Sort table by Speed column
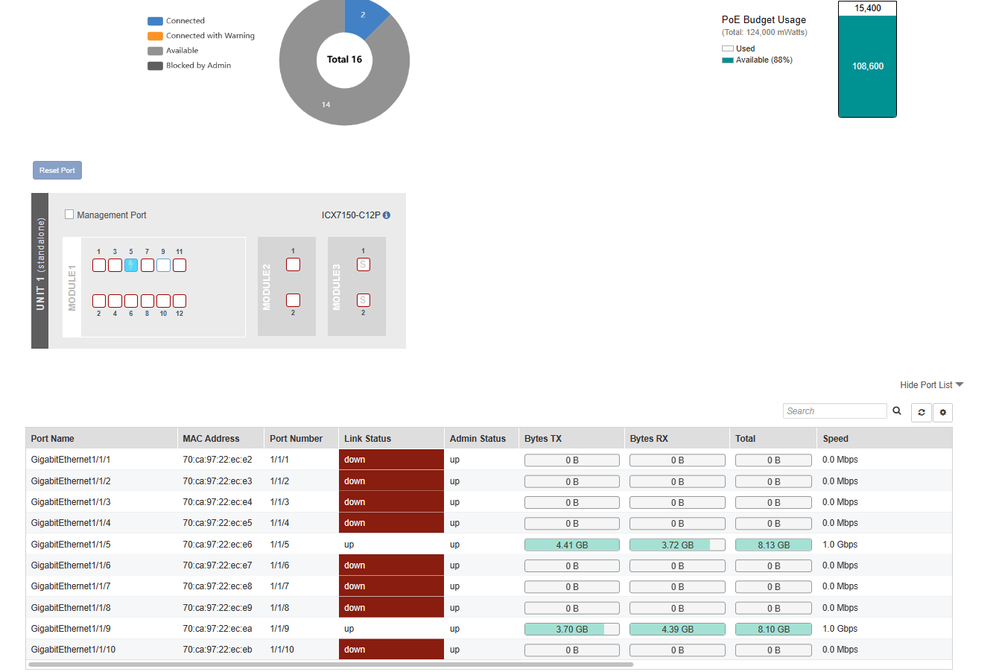The image size is (999, 672). pyautogui.click(x=835, y=439)
